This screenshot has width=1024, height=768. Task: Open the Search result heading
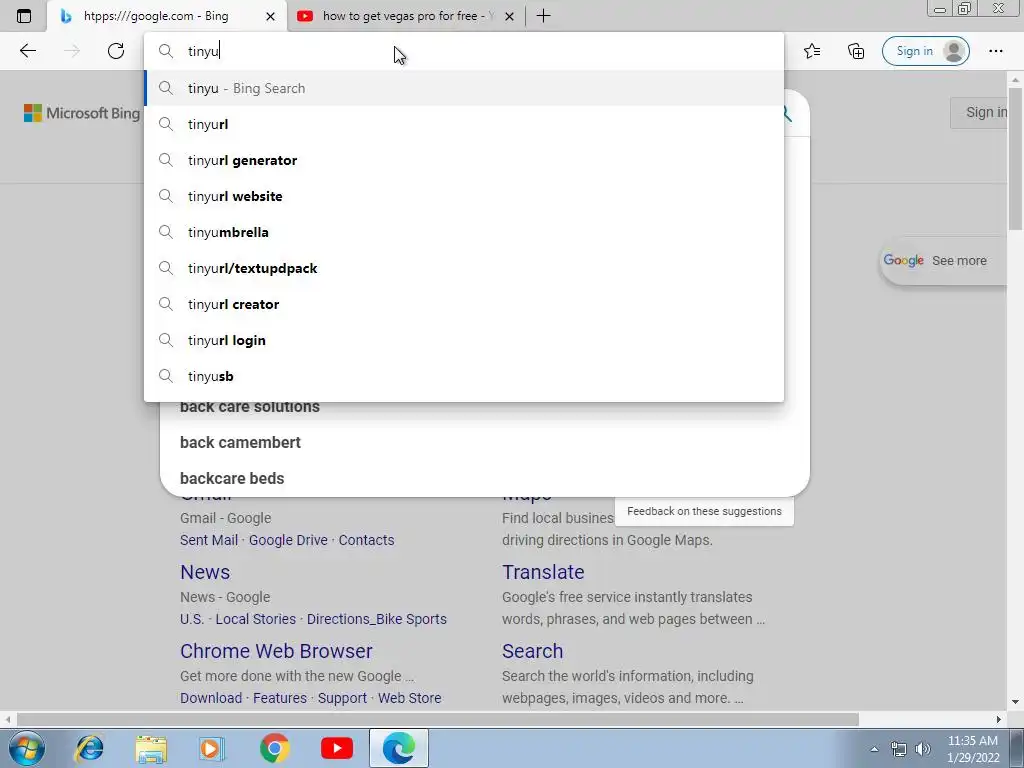point(532,651)
